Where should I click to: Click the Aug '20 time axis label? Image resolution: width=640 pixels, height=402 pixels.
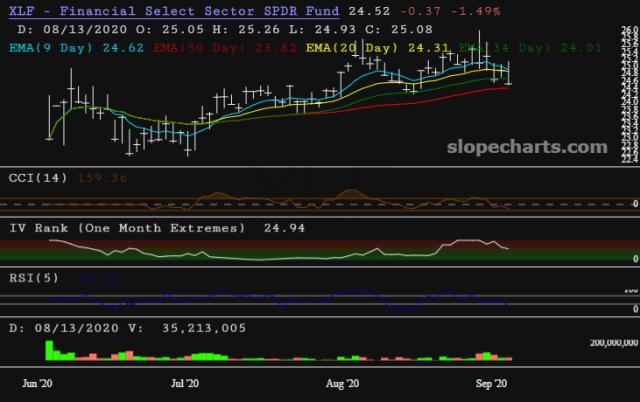(x=342, y=384)
